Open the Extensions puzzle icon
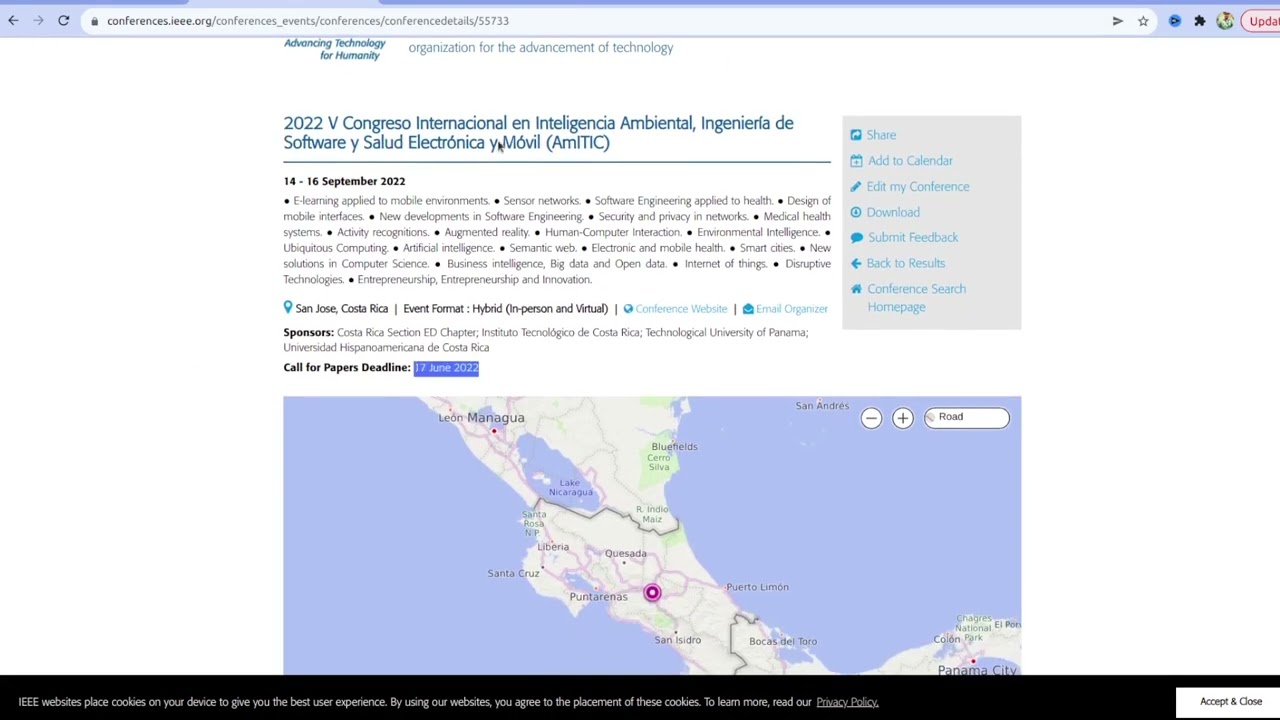The height and width of the screenshot is (720, 1280). point(1200,21)
